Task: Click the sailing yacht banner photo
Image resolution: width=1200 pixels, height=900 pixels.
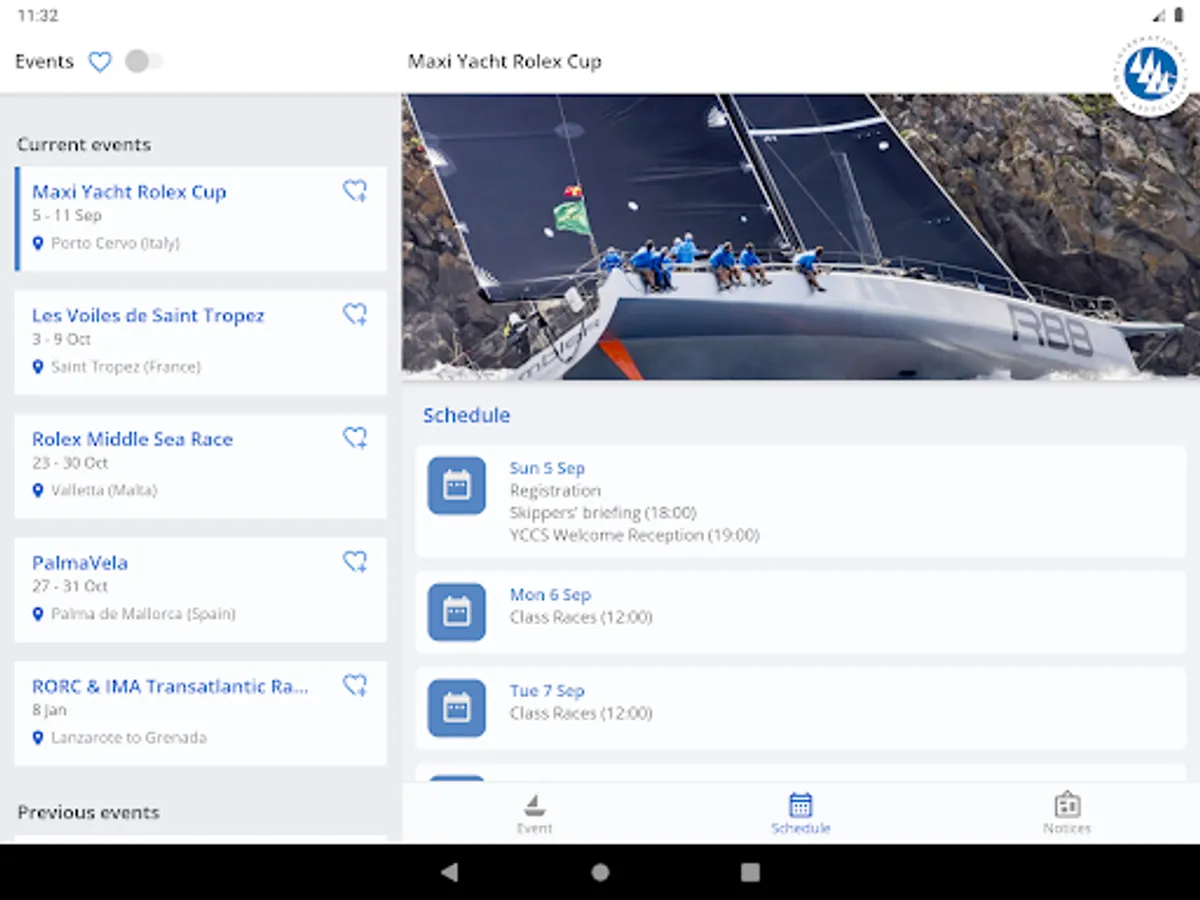Action: click(x=801, y=237)
